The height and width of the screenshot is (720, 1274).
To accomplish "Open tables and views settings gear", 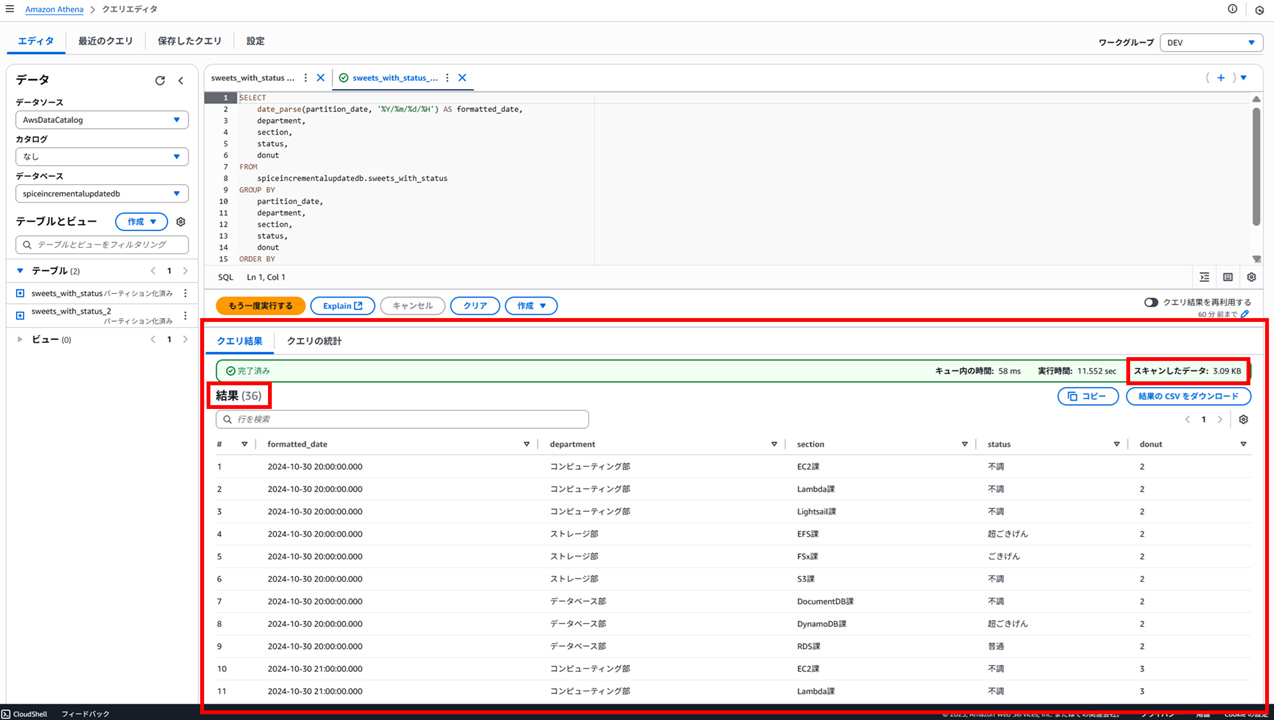I will click(x=181, y=222).
